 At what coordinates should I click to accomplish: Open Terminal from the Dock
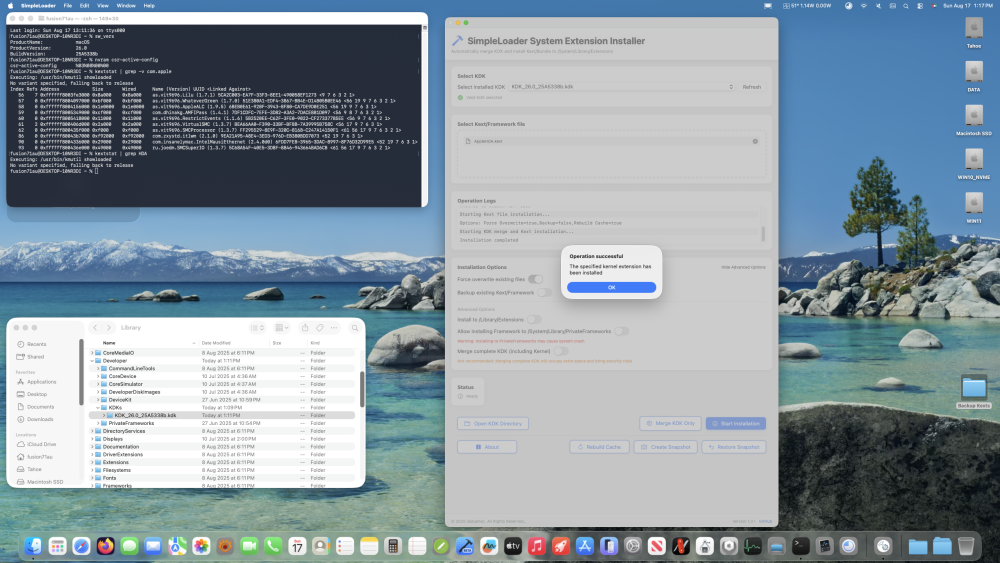[x=800, y=546]
